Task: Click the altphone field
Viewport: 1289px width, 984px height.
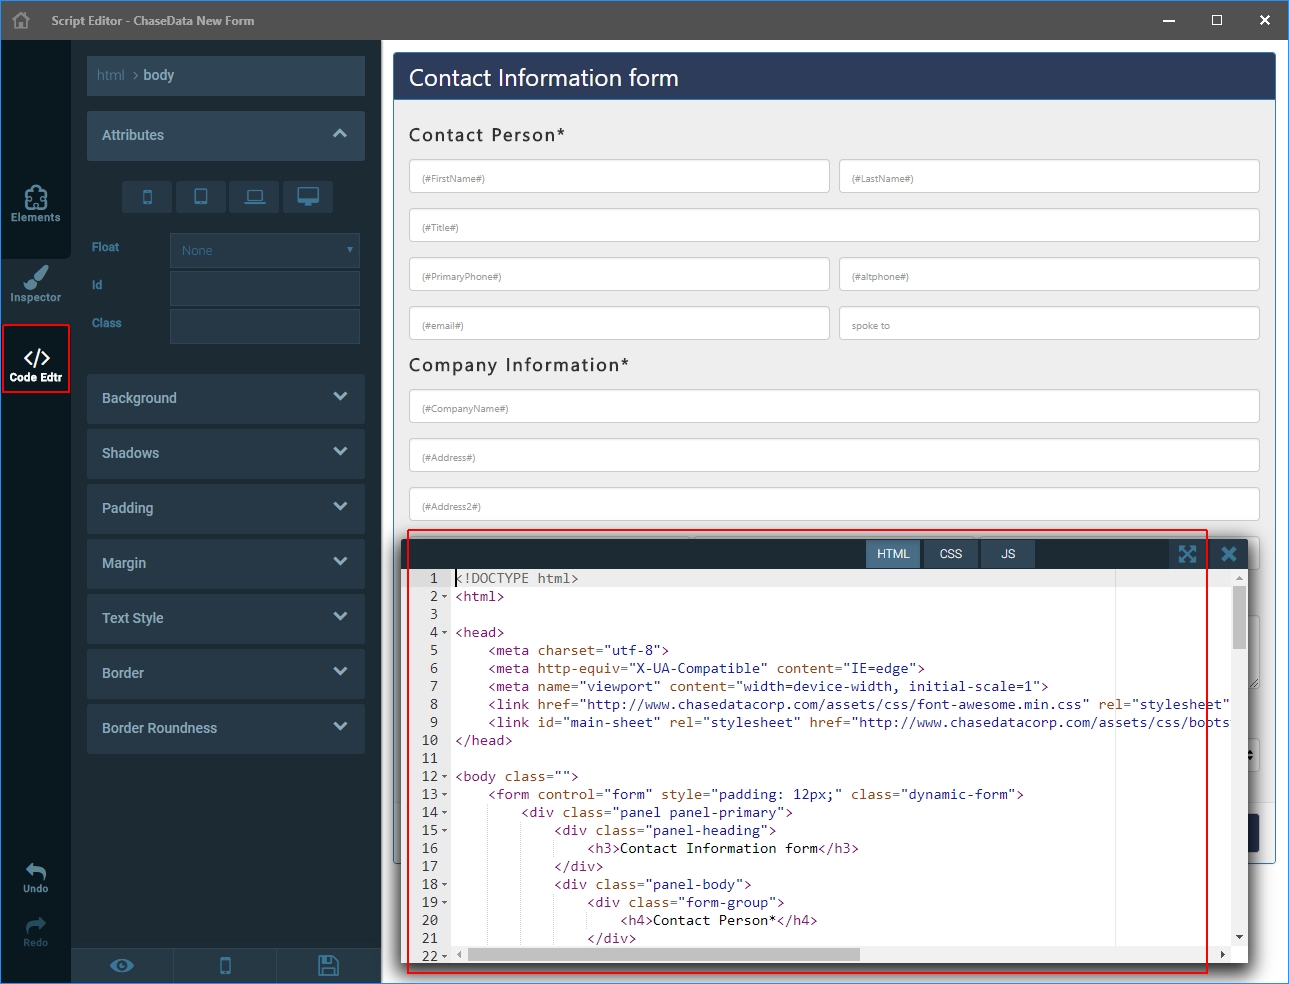Action: tap(1049, 275)
